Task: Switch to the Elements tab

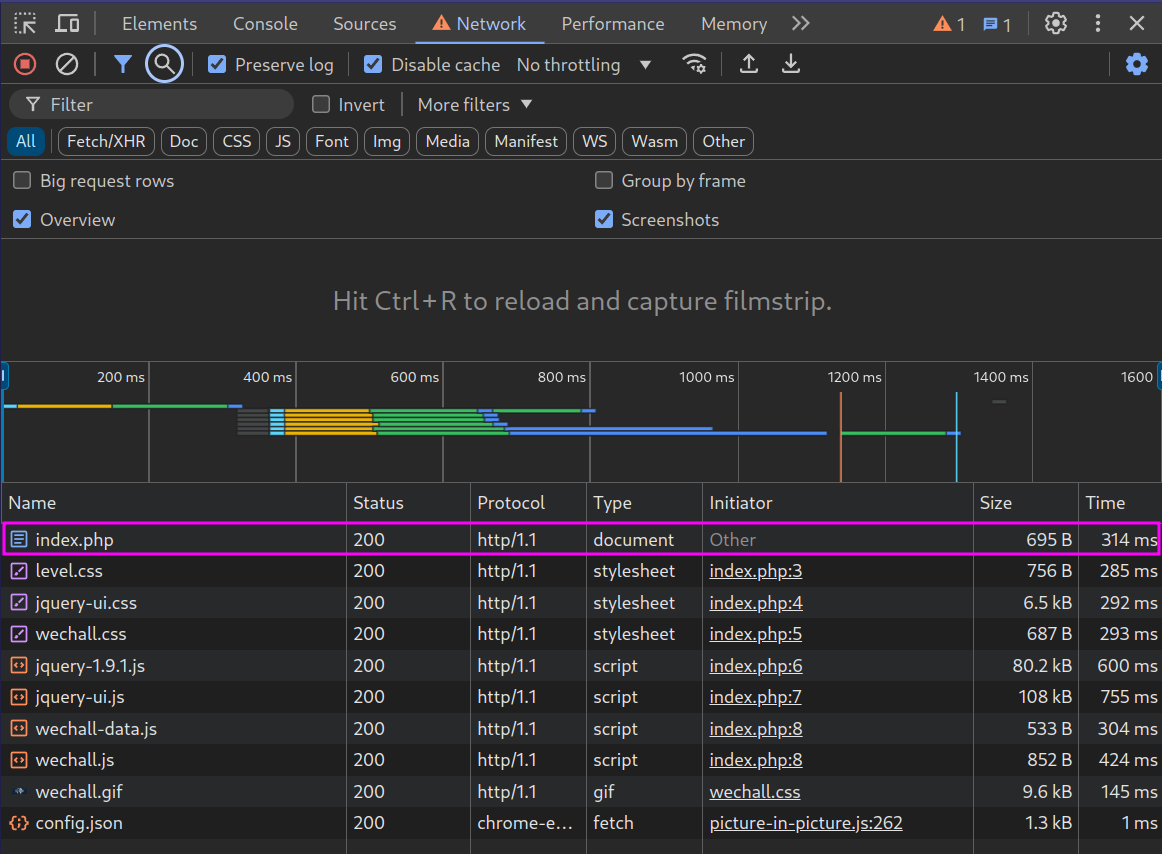Action: [x=159, y=24]
